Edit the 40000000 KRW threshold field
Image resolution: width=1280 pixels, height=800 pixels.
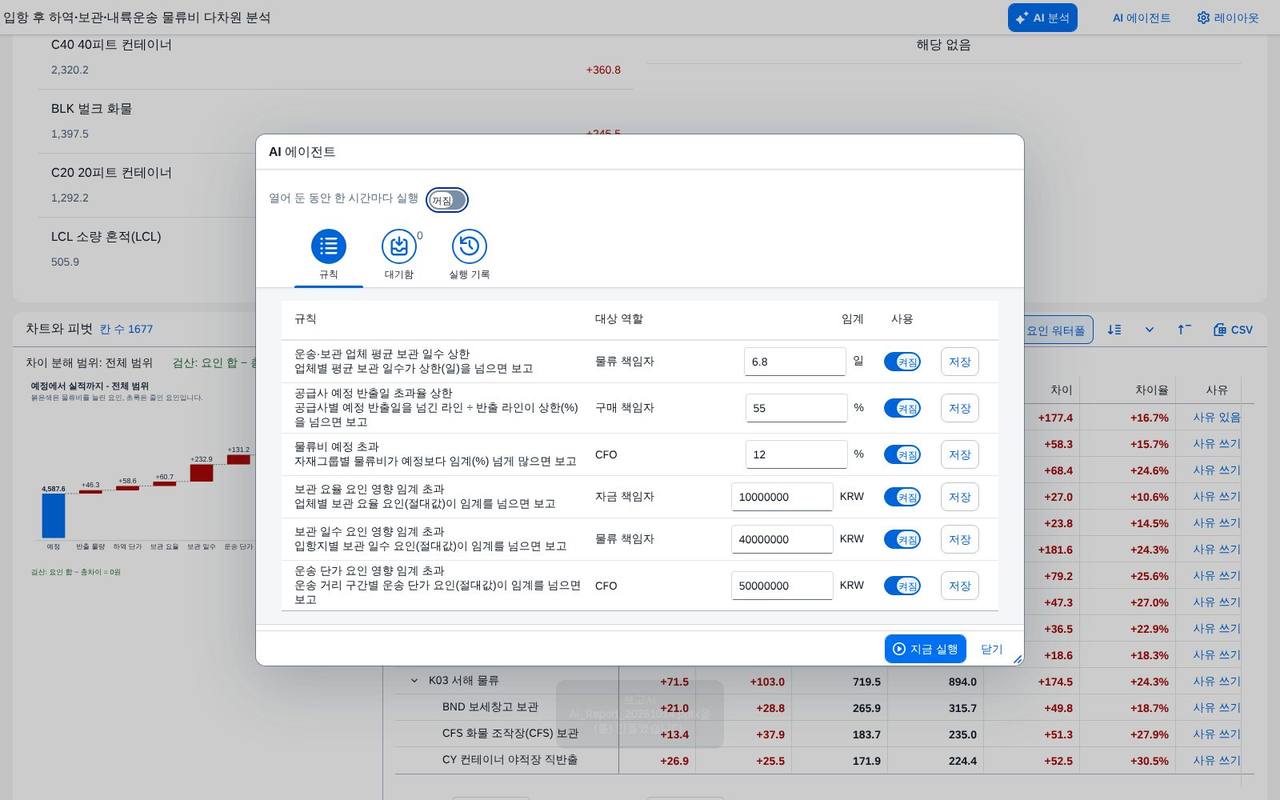782,540
